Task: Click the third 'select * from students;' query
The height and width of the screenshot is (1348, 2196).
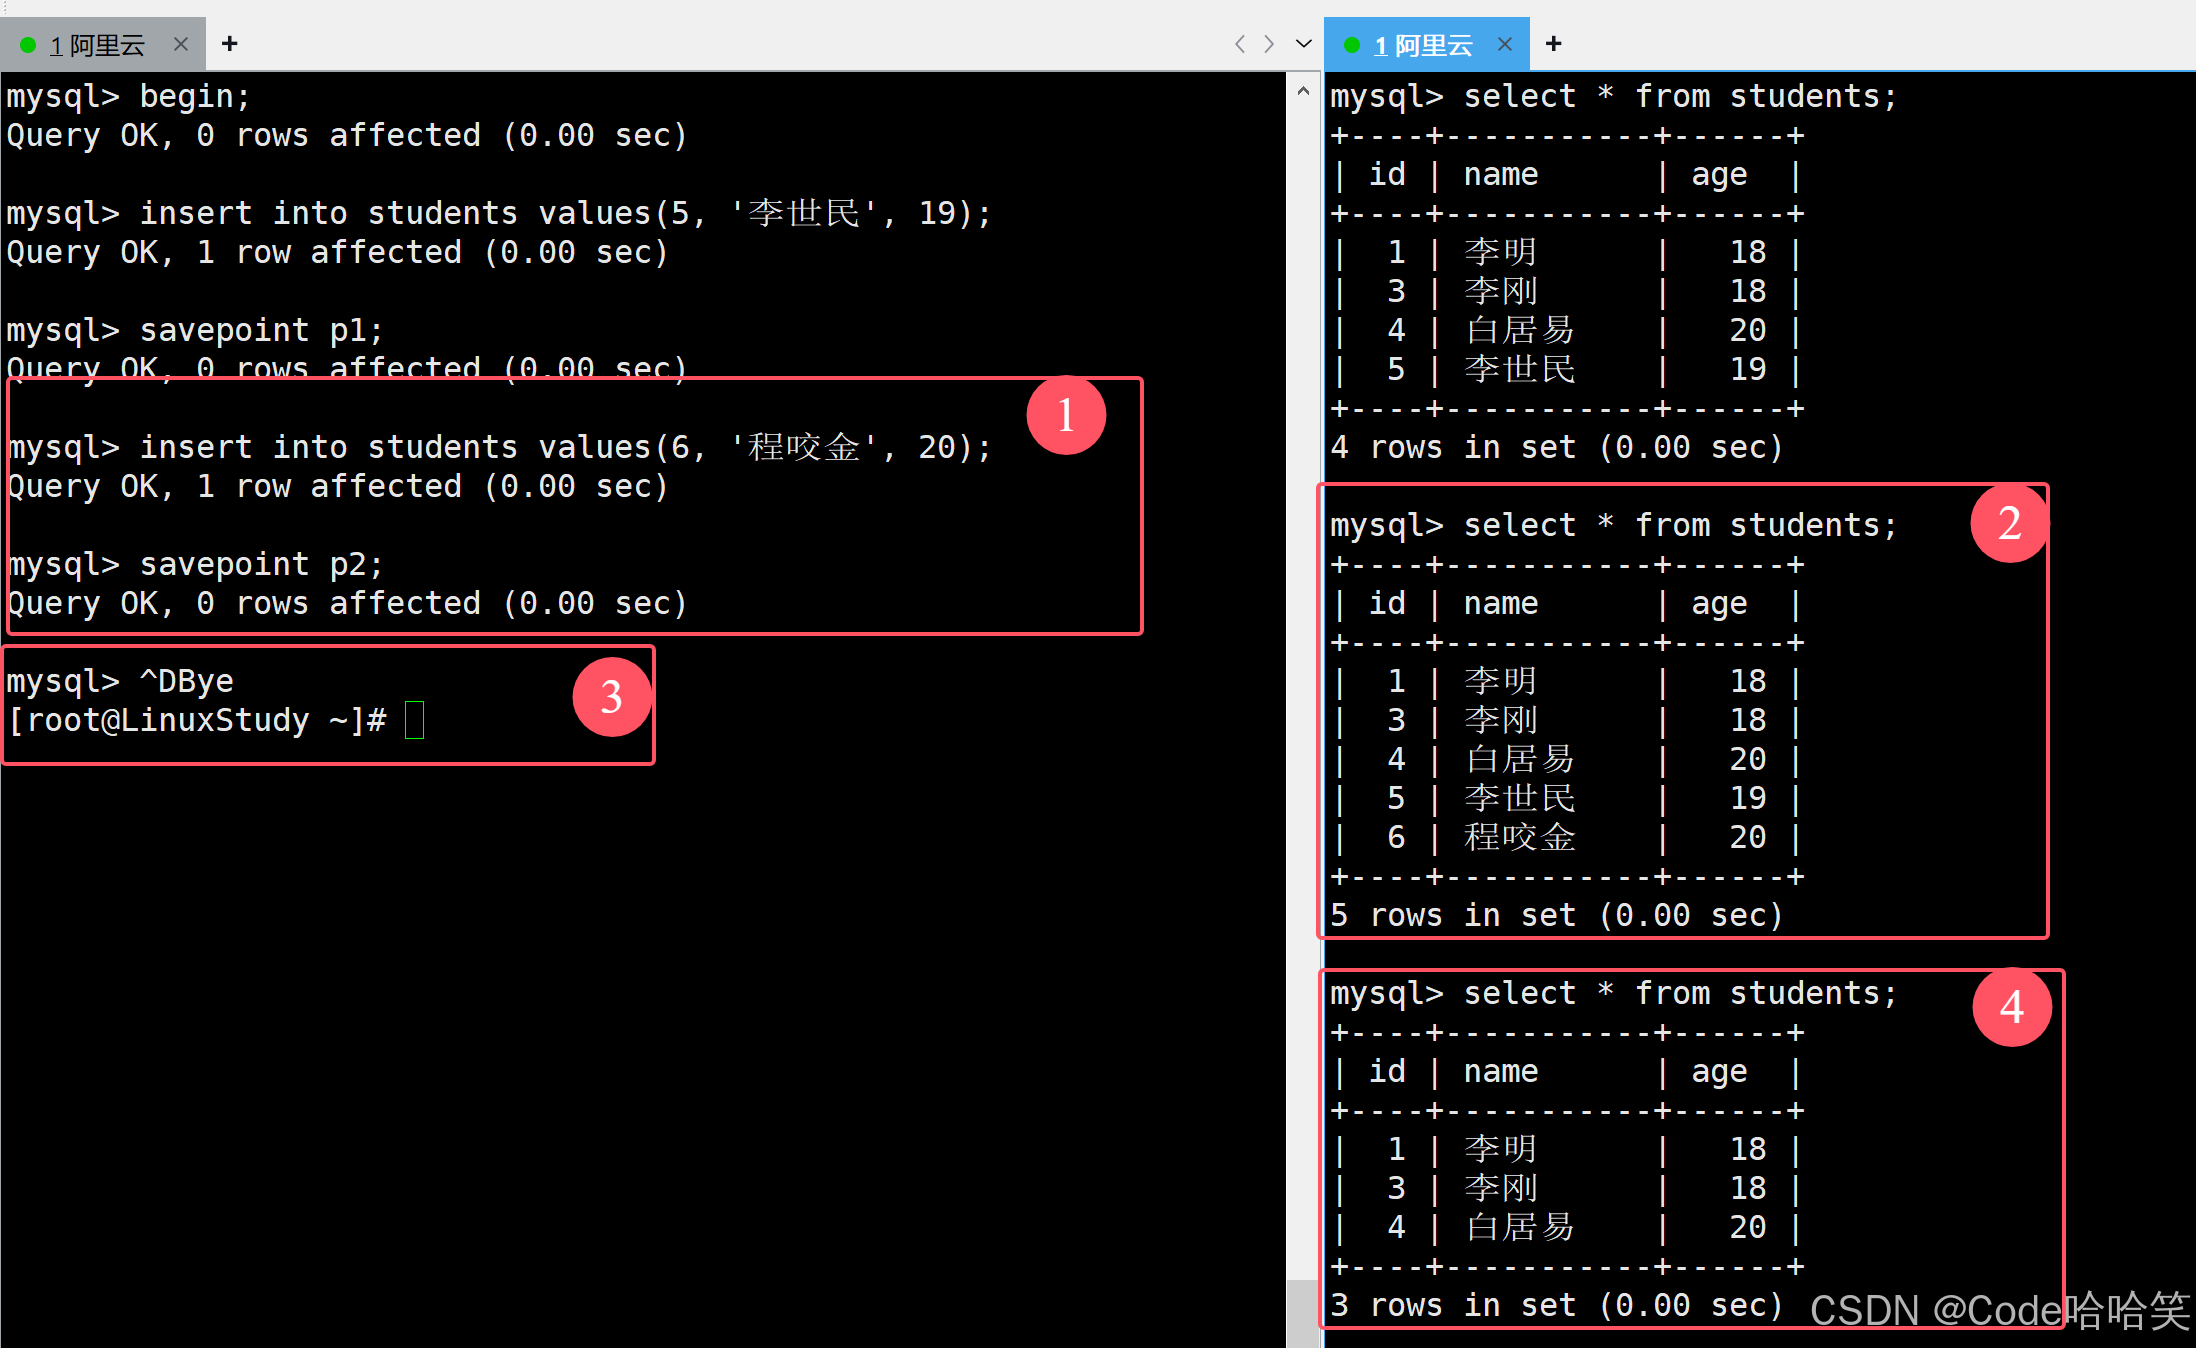Action: click(1613, 994)
